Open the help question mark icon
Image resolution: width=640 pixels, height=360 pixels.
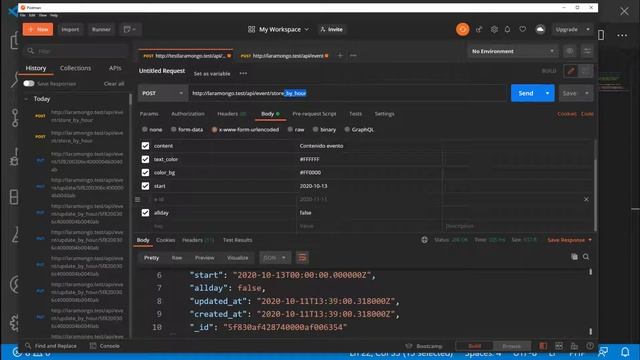(x=590, y=346)
